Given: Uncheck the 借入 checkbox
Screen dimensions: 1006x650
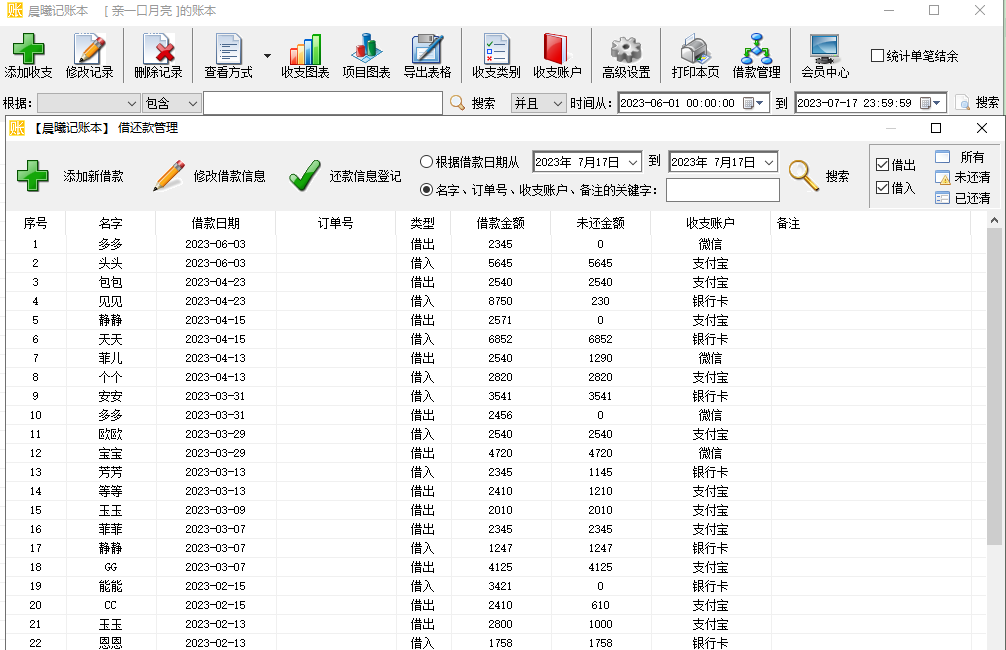Looking at the screenshot, I should (x=882, y=187).
